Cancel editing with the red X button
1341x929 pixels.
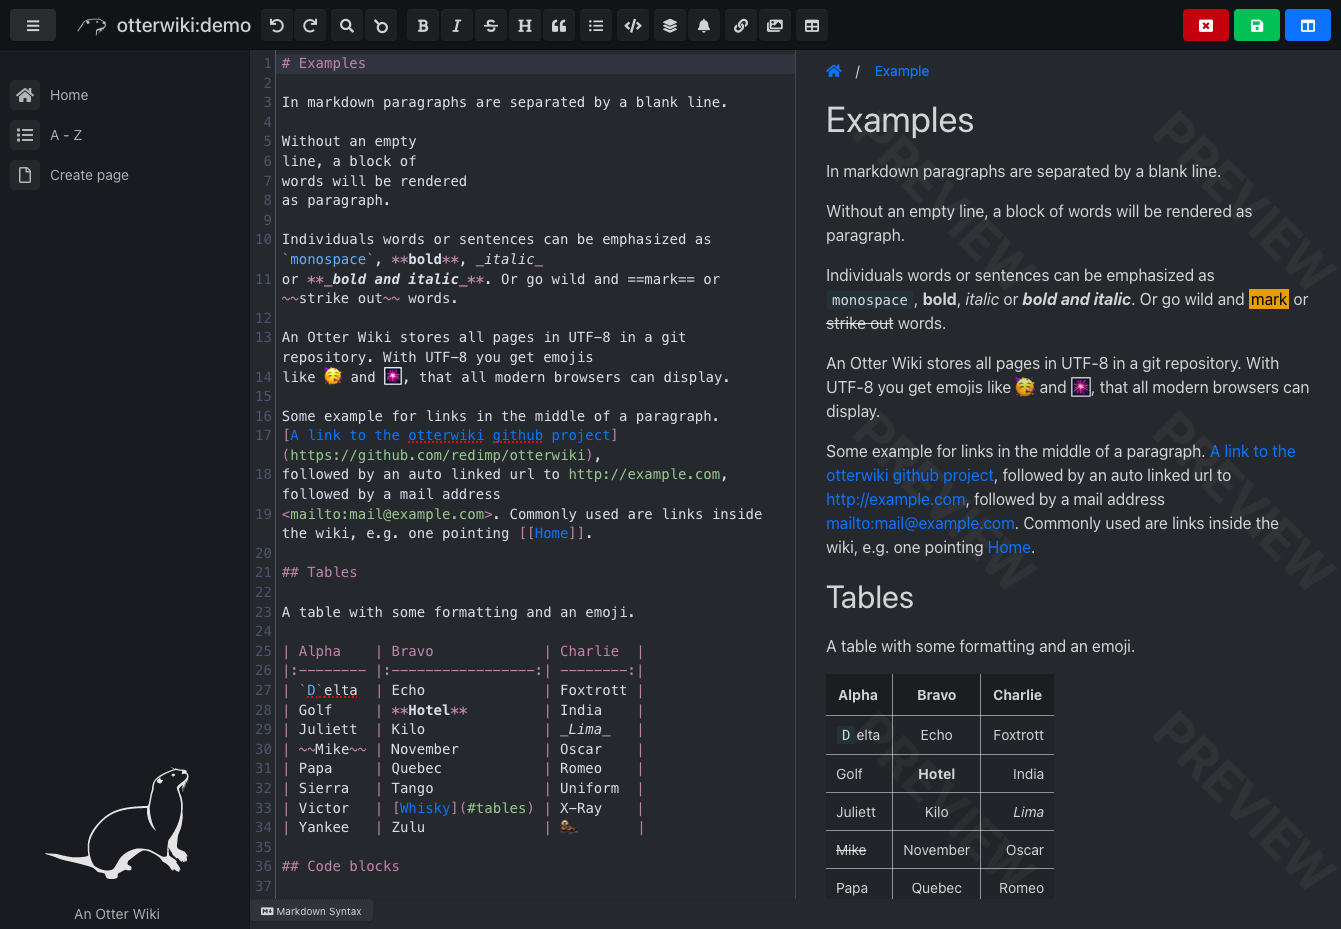[1206, 26]
